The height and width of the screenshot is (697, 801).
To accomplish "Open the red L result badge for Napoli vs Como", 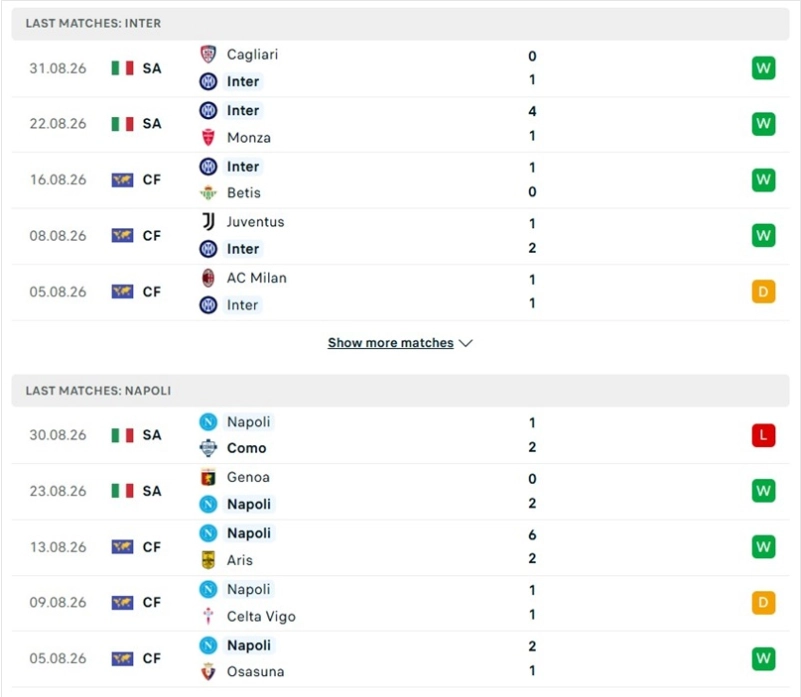I will tap(763, 435).
